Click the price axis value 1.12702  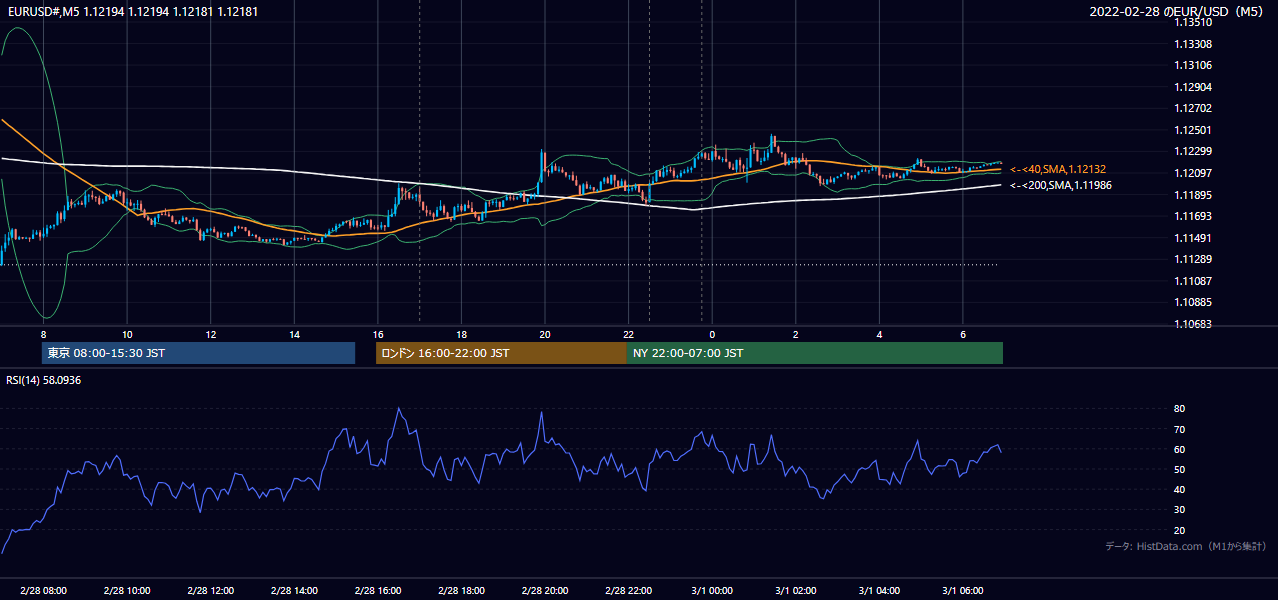1193,108
